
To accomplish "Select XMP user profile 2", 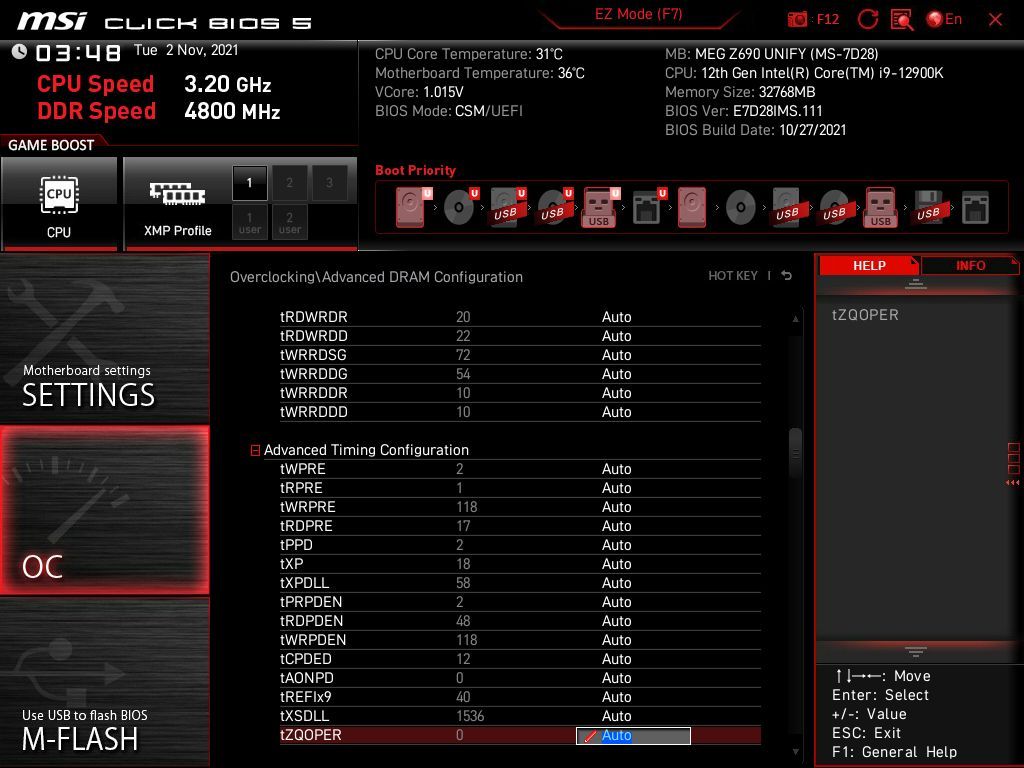I will (289, 223).
